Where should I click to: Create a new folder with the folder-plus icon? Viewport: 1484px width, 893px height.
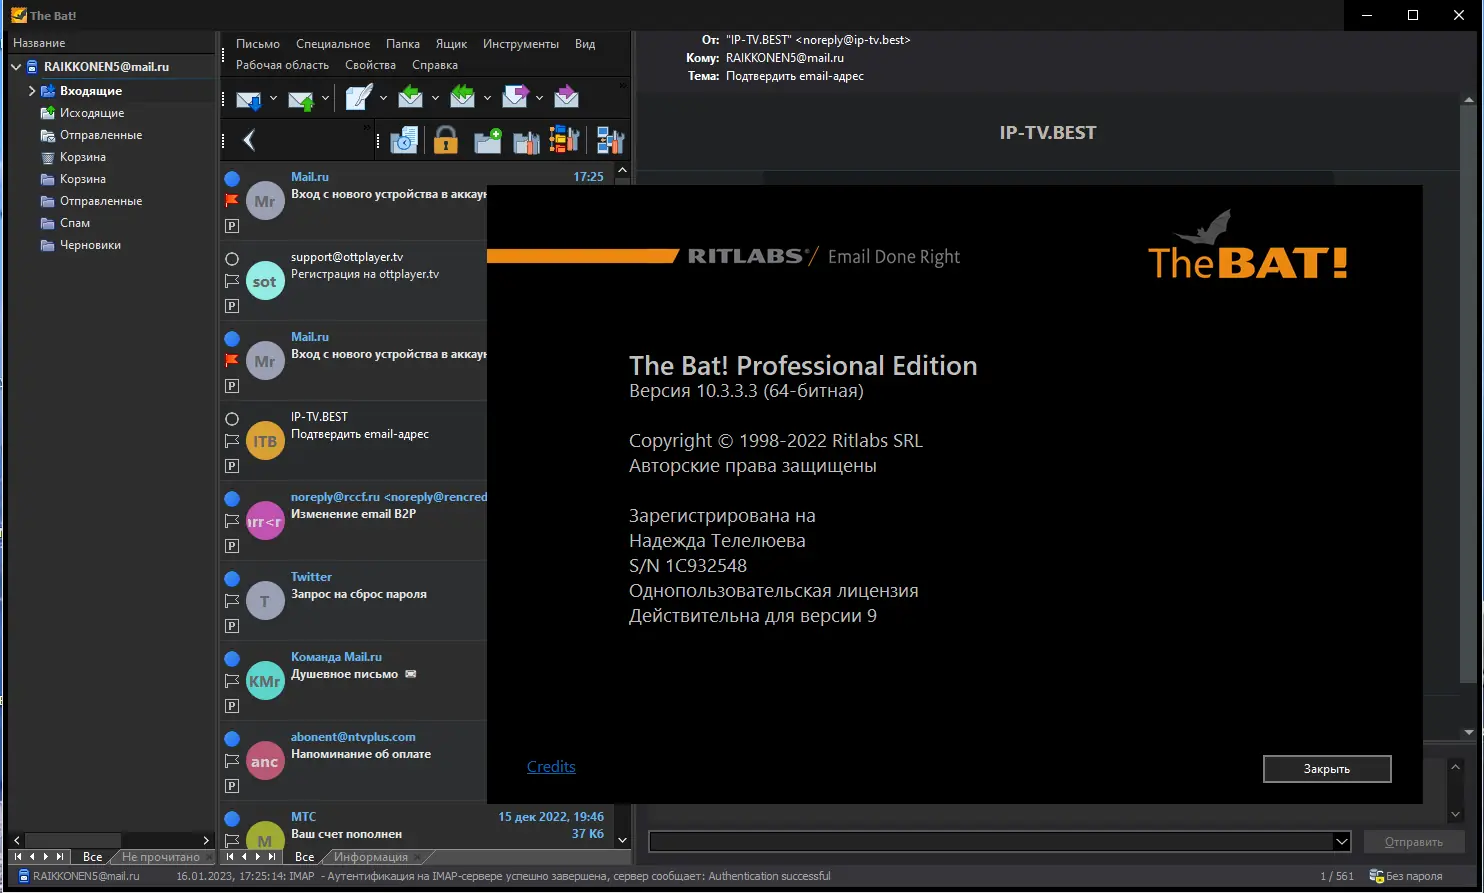[x=487, y=139]
